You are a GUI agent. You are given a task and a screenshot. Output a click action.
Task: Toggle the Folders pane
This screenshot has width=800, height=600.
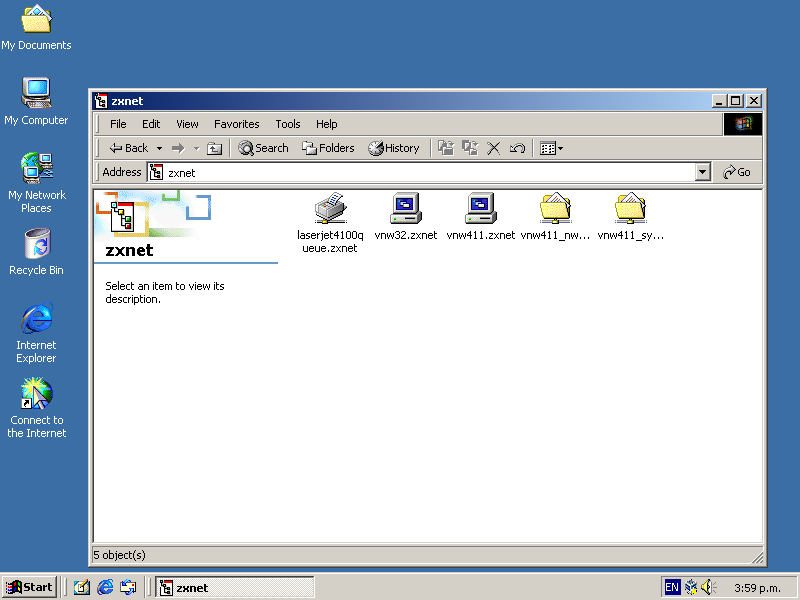[x=328, y=148]
